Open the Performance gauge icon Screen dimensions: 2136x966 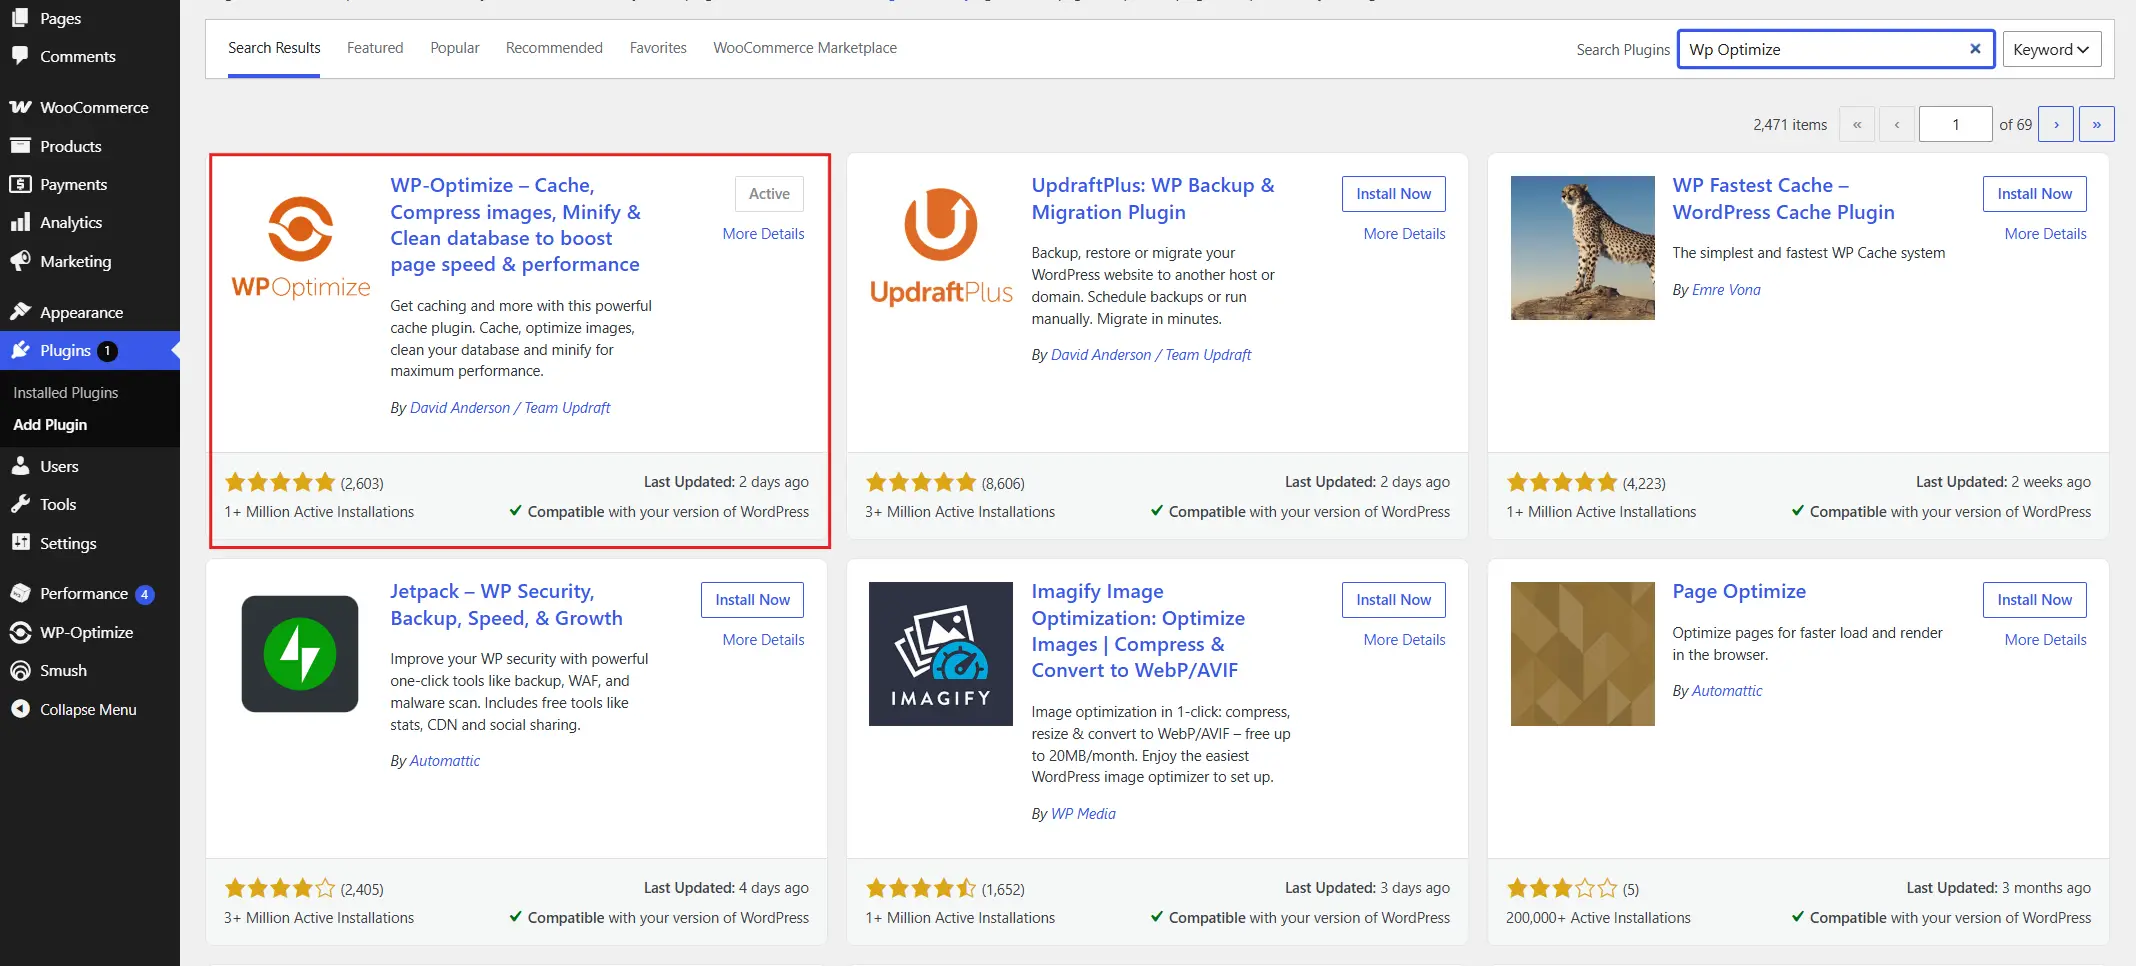20,593
